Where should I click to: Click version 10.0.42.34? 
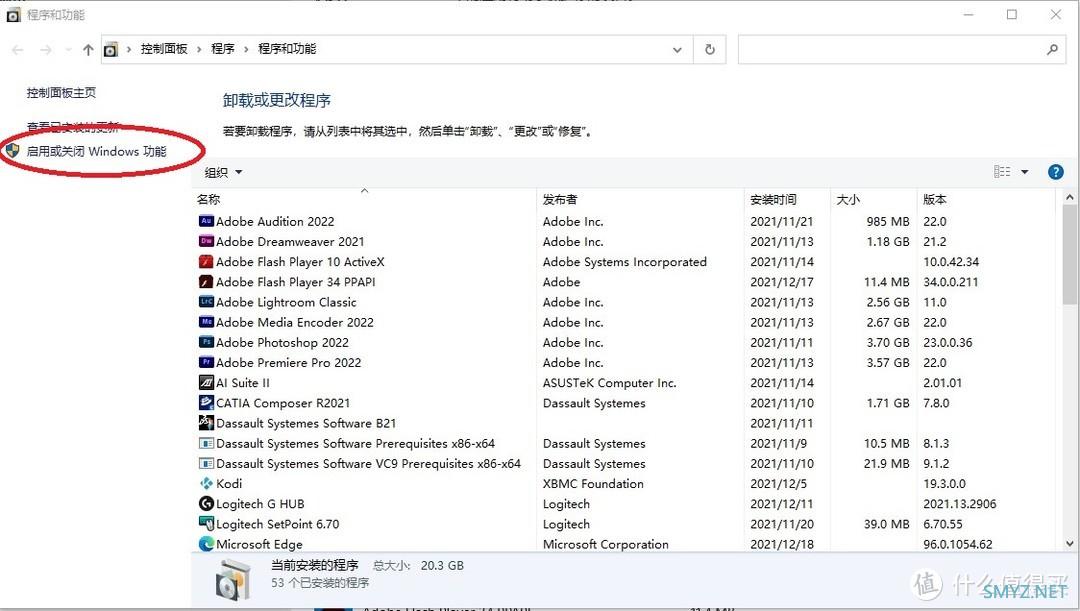(x=951, y=262)
